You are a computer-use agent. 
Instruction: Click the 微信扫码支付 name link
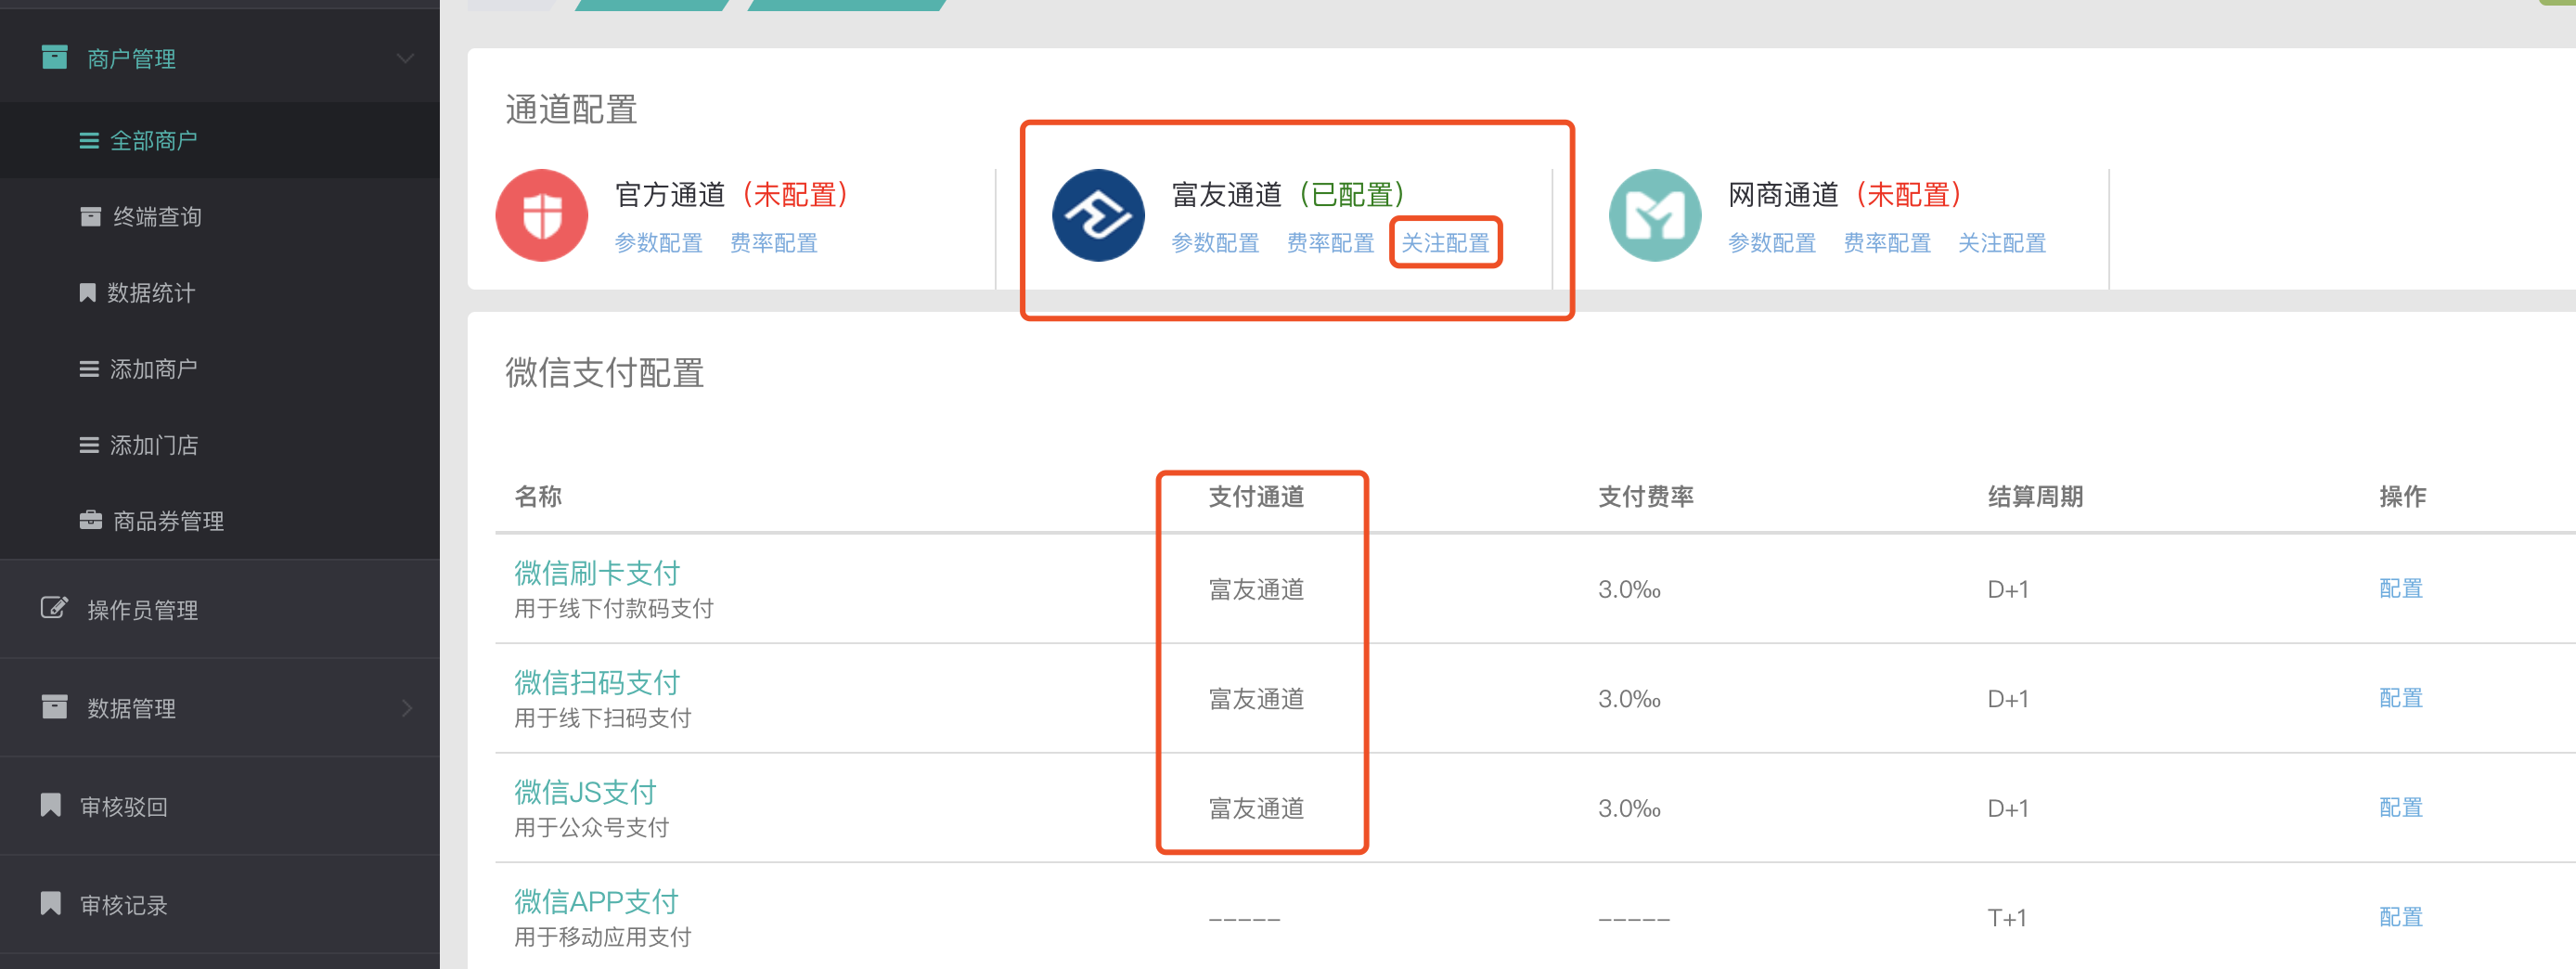pyautogui.click(x=597, y=683)
